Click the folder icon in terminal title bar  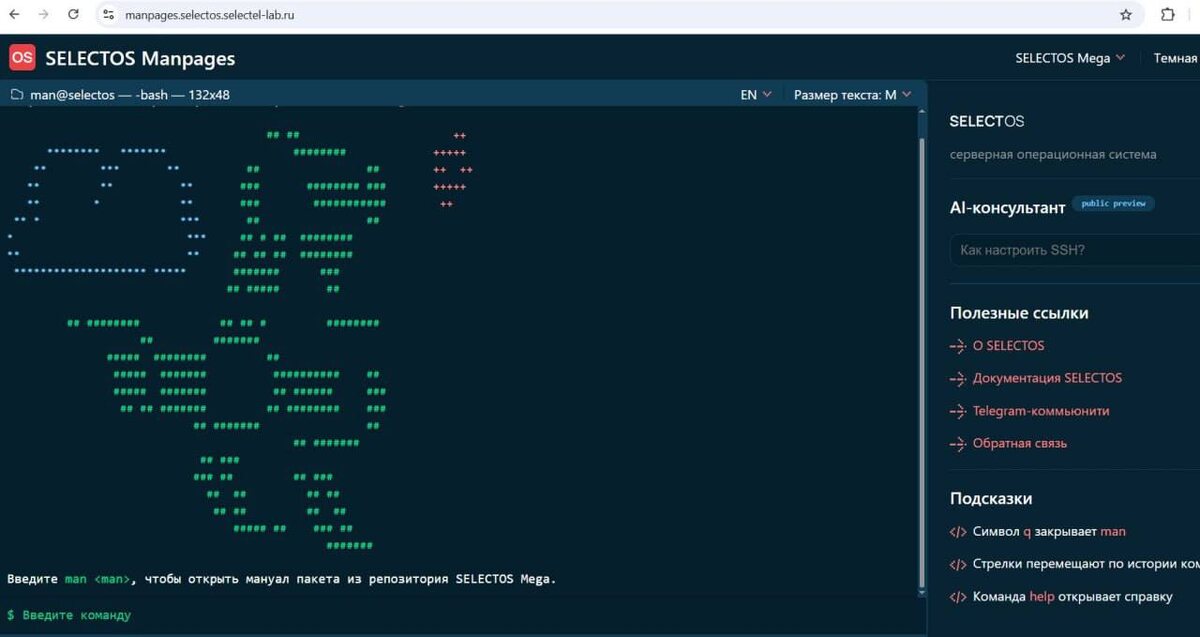[x=16, y=95]
